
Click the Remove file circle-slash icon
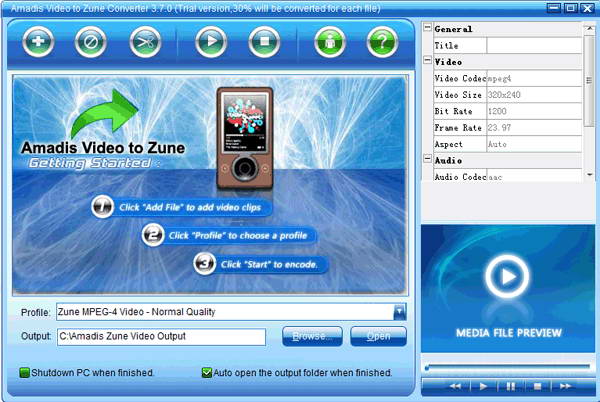(x=90, y=41)
